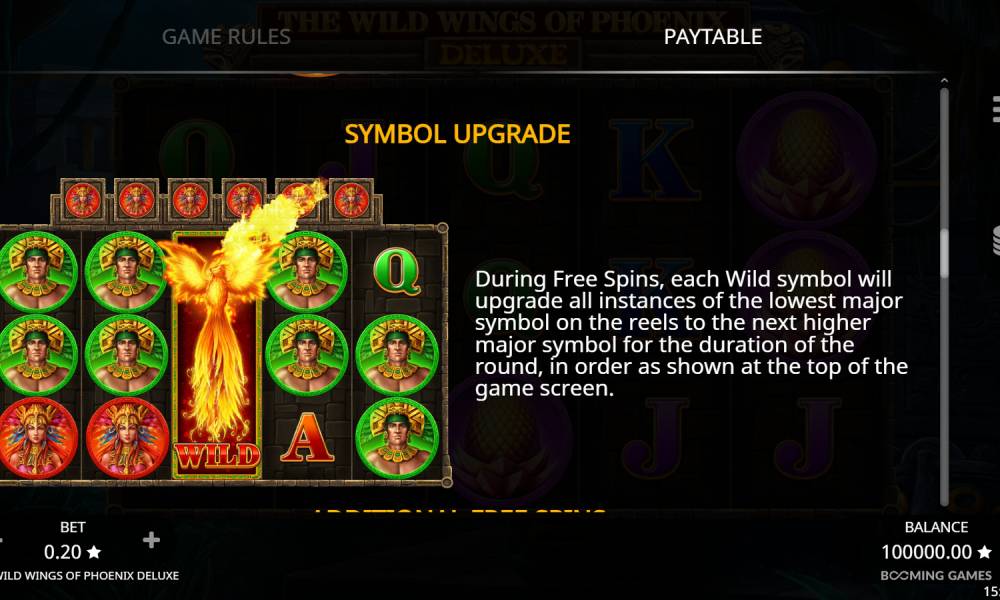Click the coin stack icon at the right edge
This screenshot has width=1000, height=600.
coord(996,240)
